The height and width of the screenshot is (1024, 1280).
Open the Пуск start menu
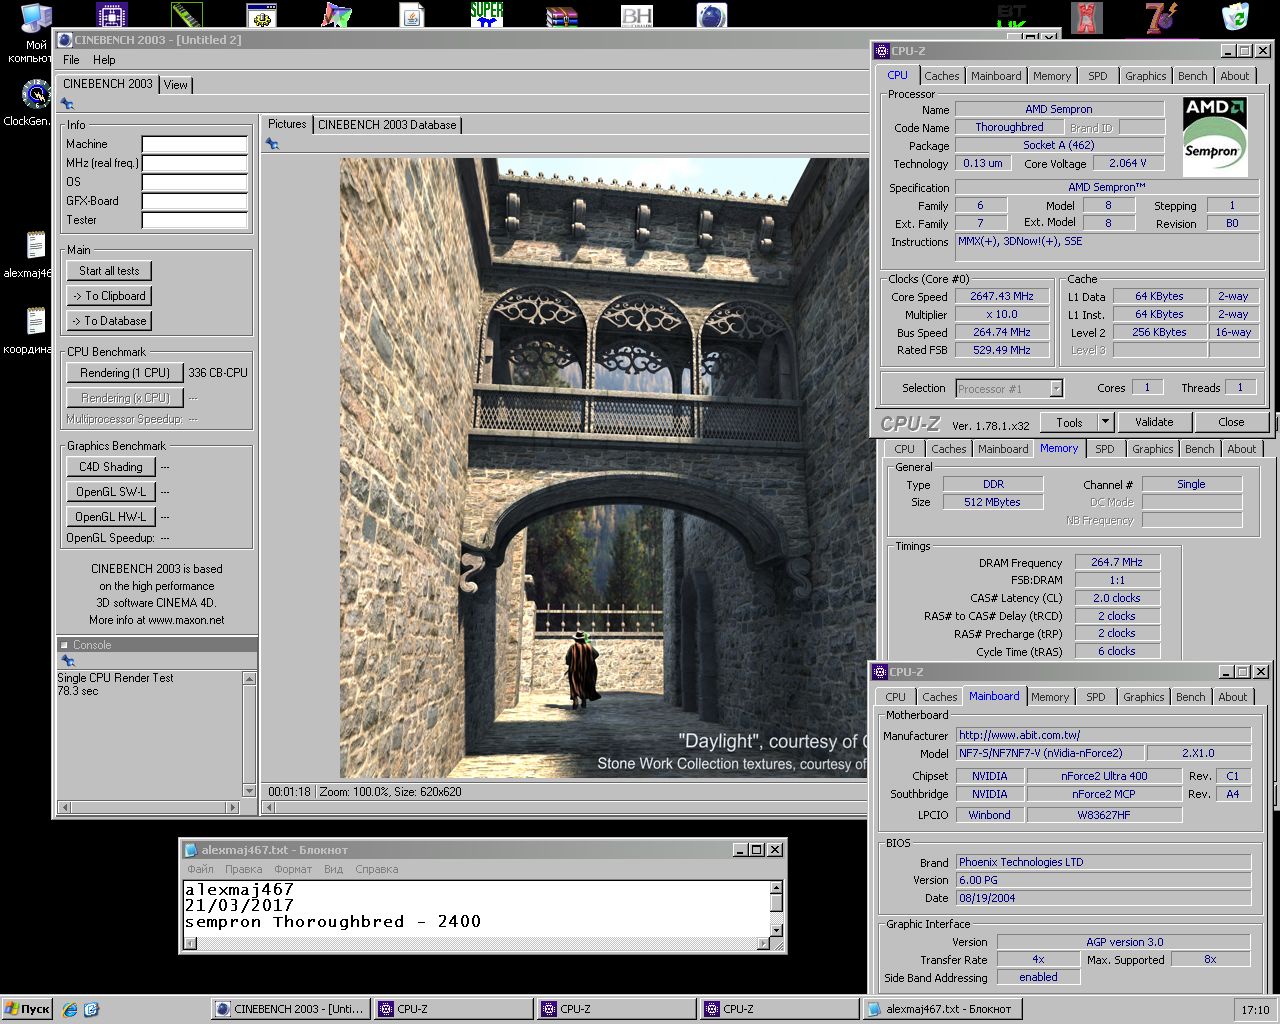[27, 1009]
